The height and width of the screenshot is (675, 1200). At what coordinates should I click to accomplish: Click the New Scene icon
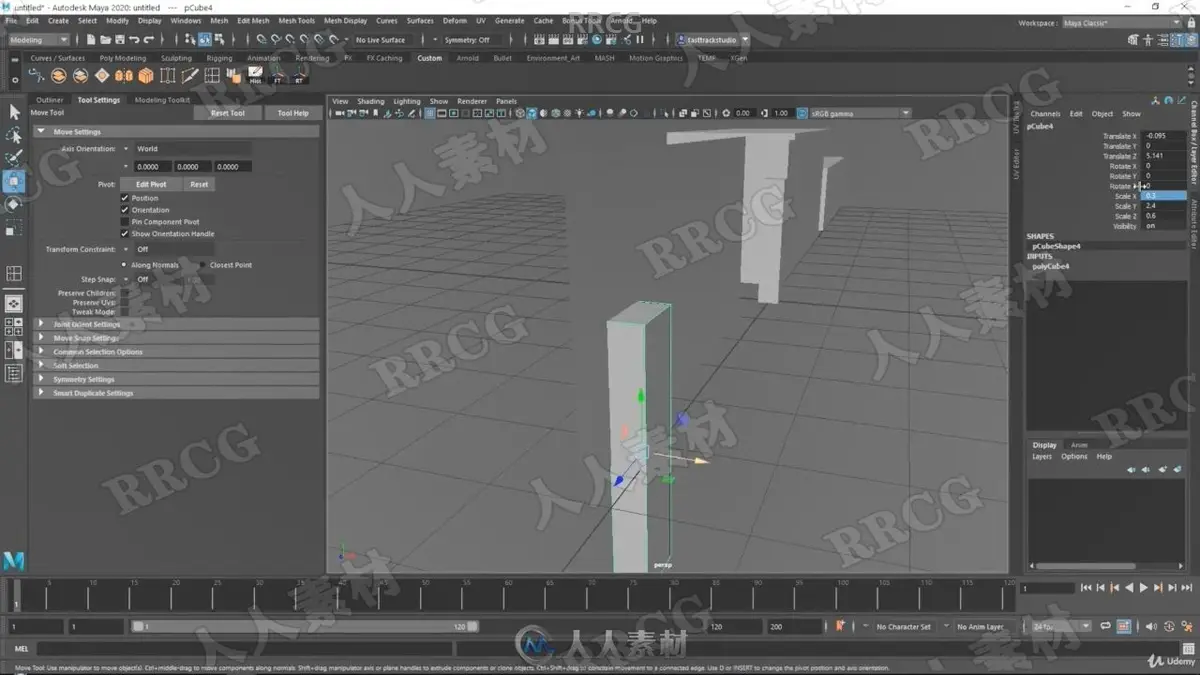click(91, 40)
